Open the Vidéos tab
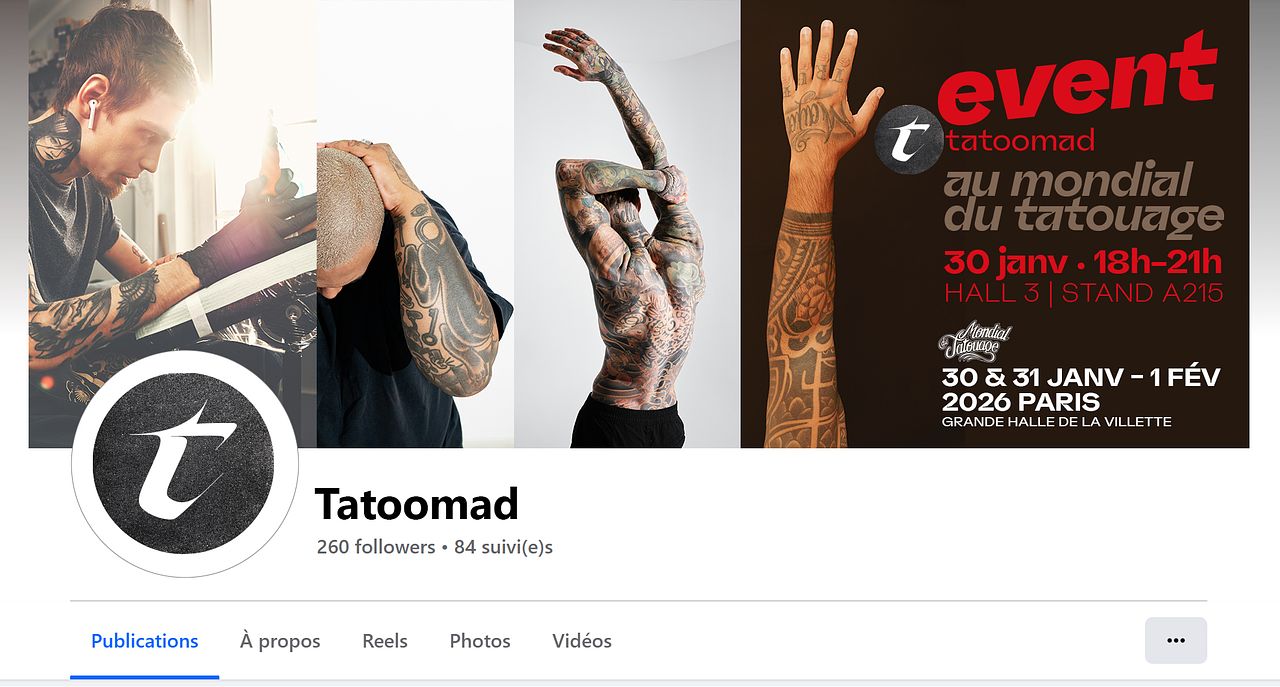This screenshot has width=1280, height=687. click(x=582, y=641)
